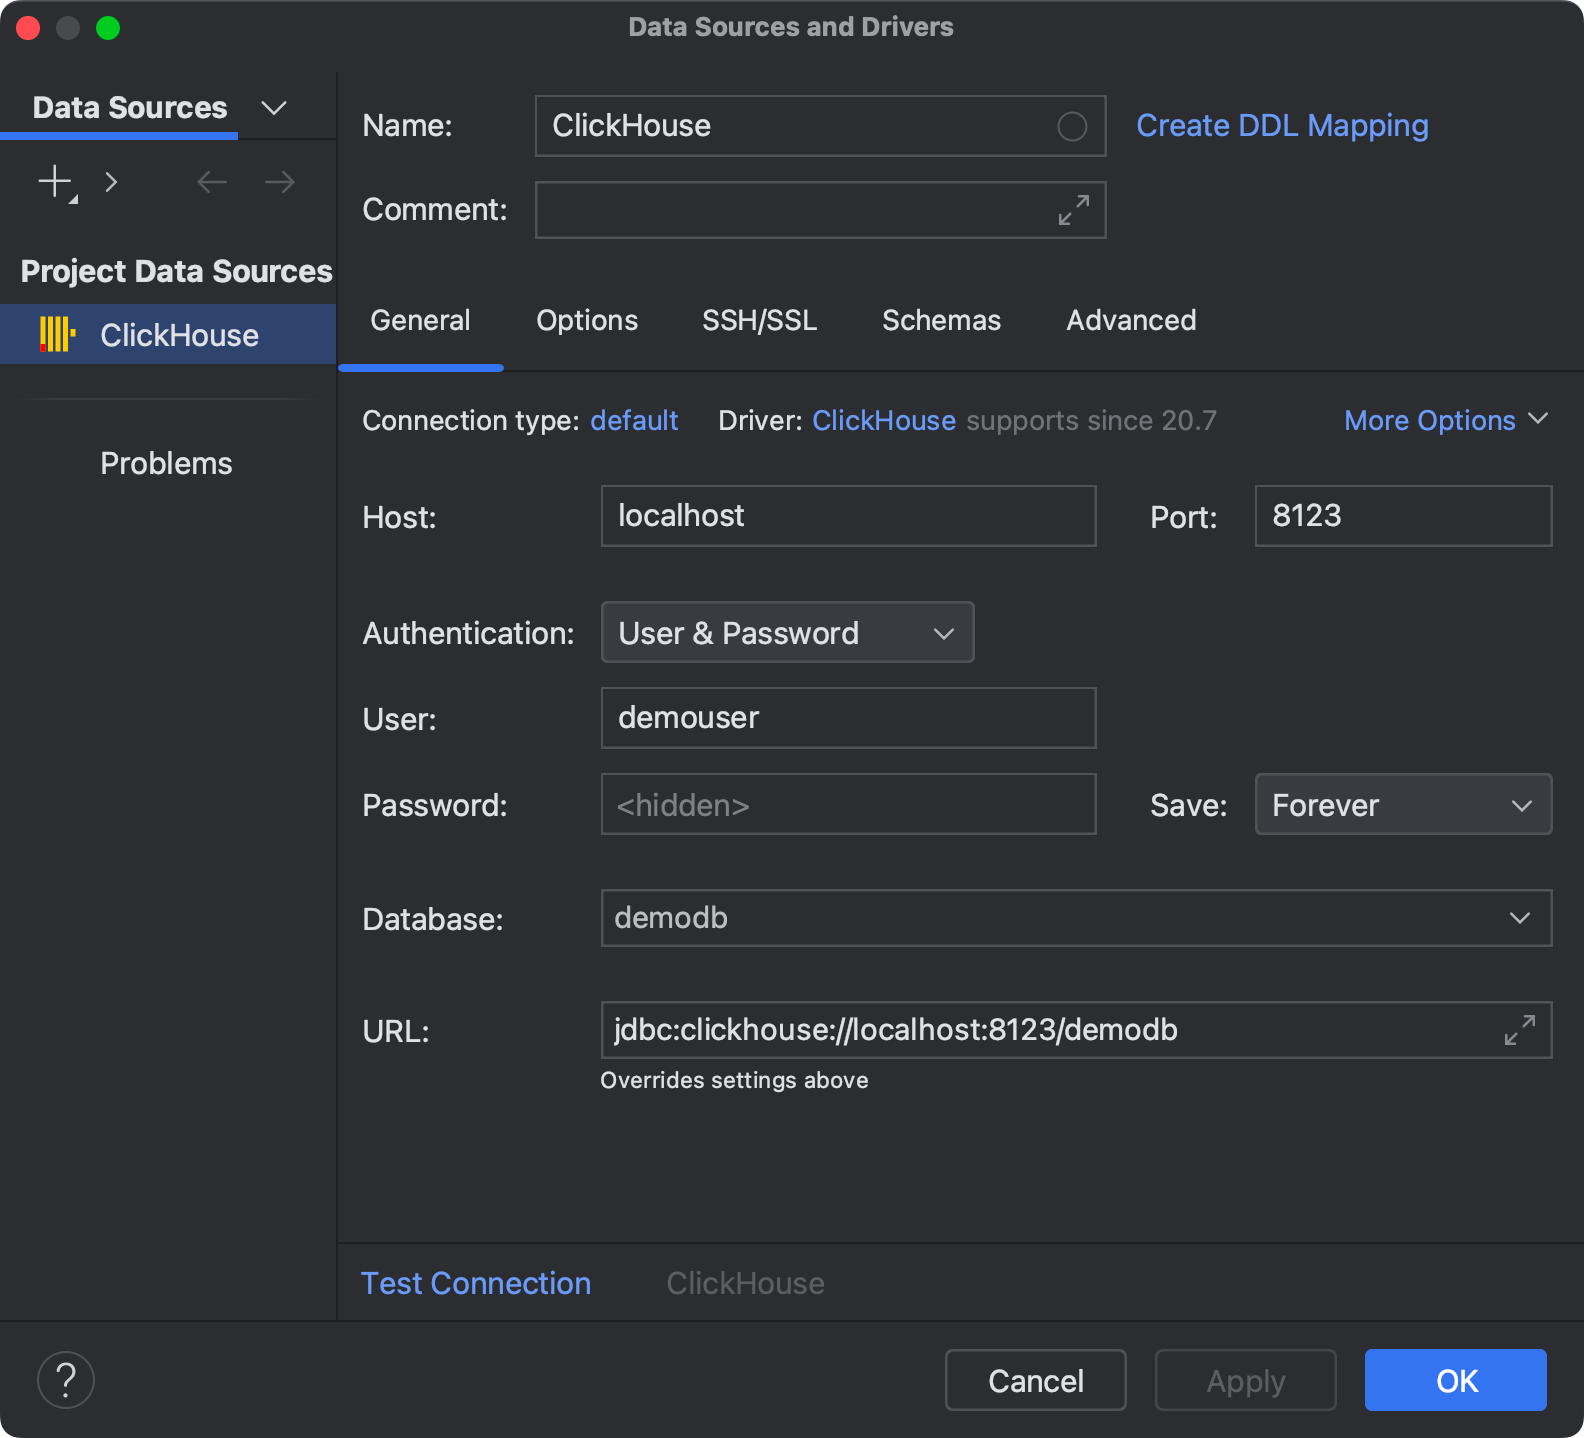Viewport: 1584px width, 1438px height.
Task: Click into the Host input field
Action: click(x=848, y=516)
